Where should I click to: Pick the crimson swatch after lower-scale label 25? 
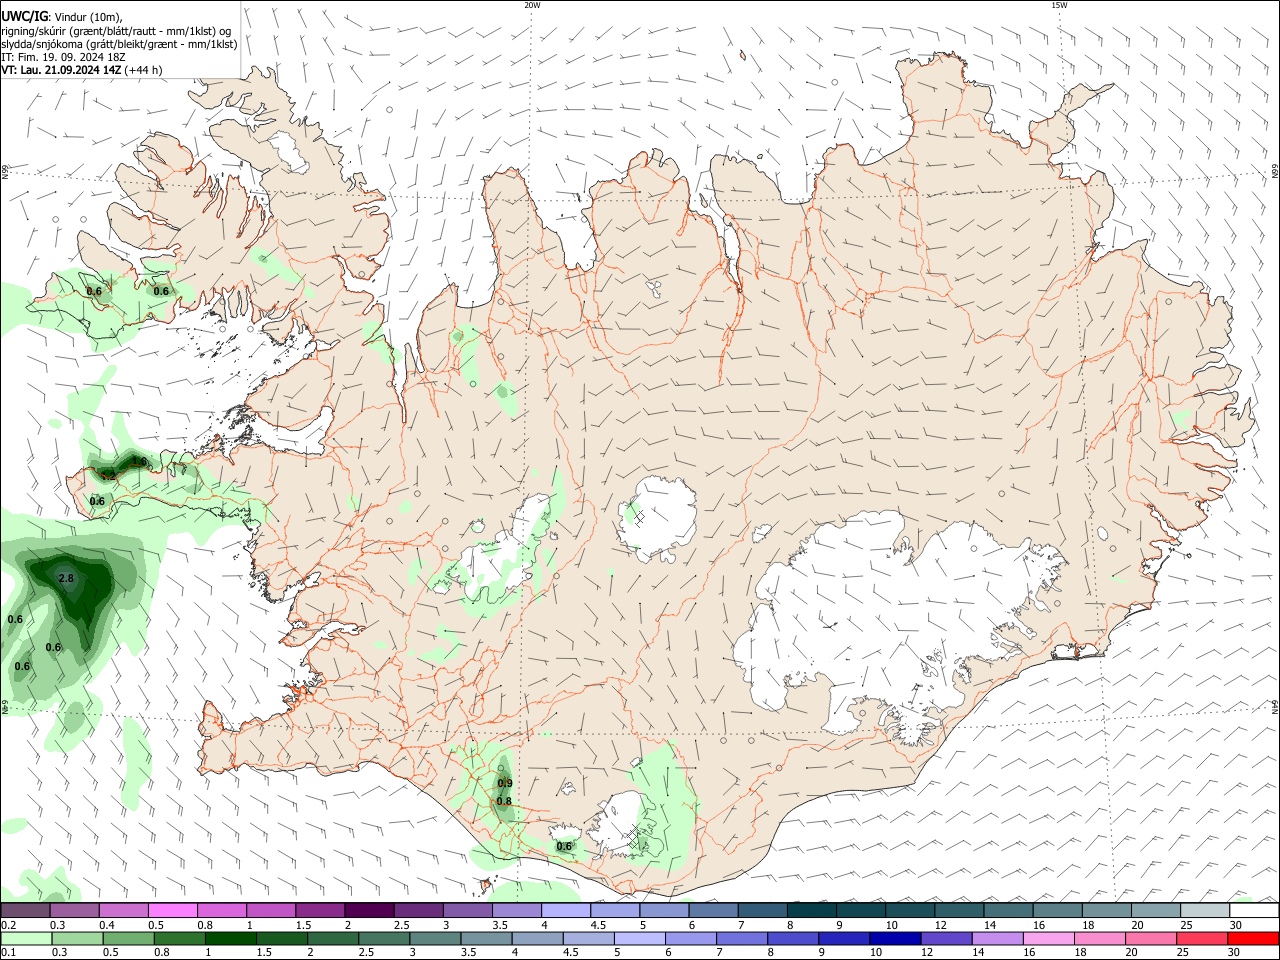(x=1201, y=938)
